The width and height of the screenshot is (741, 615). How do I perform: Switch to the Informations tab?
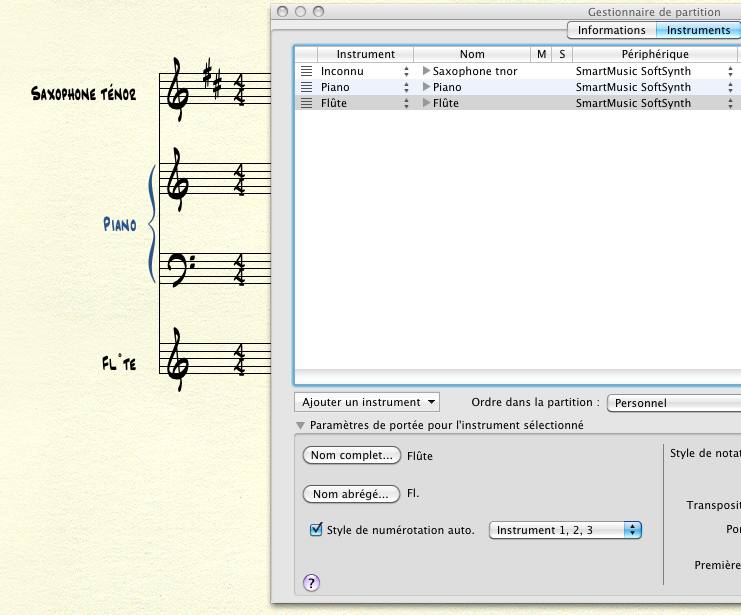(x=611, y=30)
